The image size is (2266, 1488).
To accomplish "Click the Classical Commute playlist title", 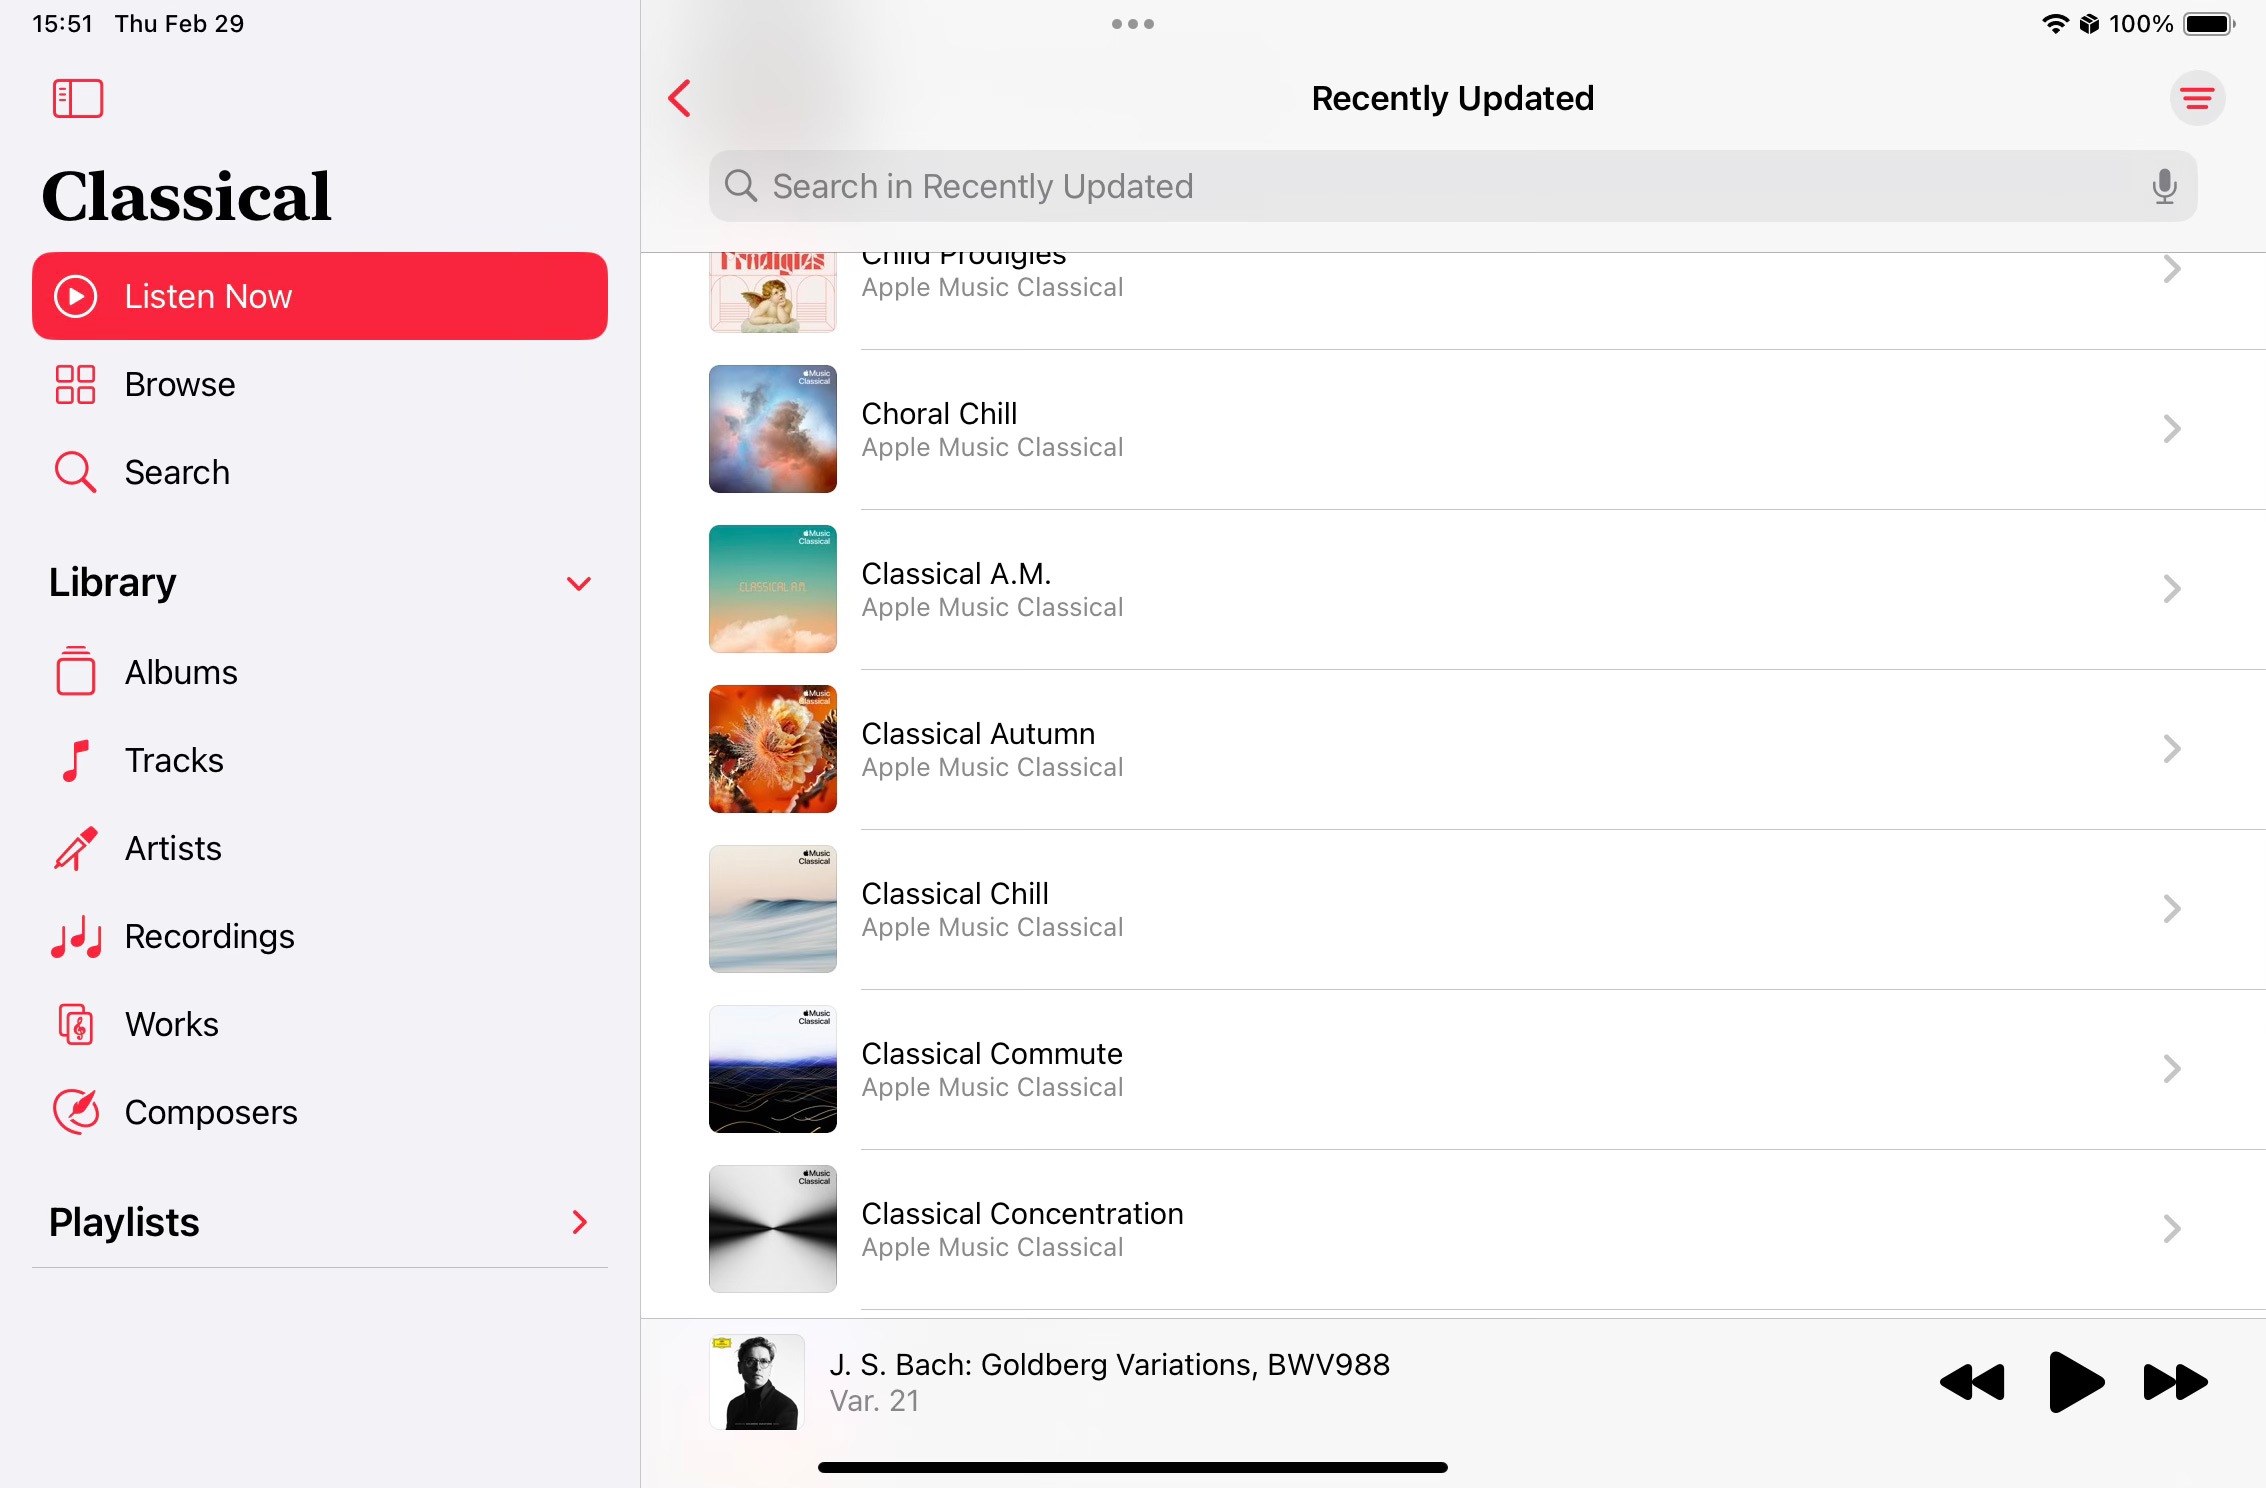I will click(992, 1053).
